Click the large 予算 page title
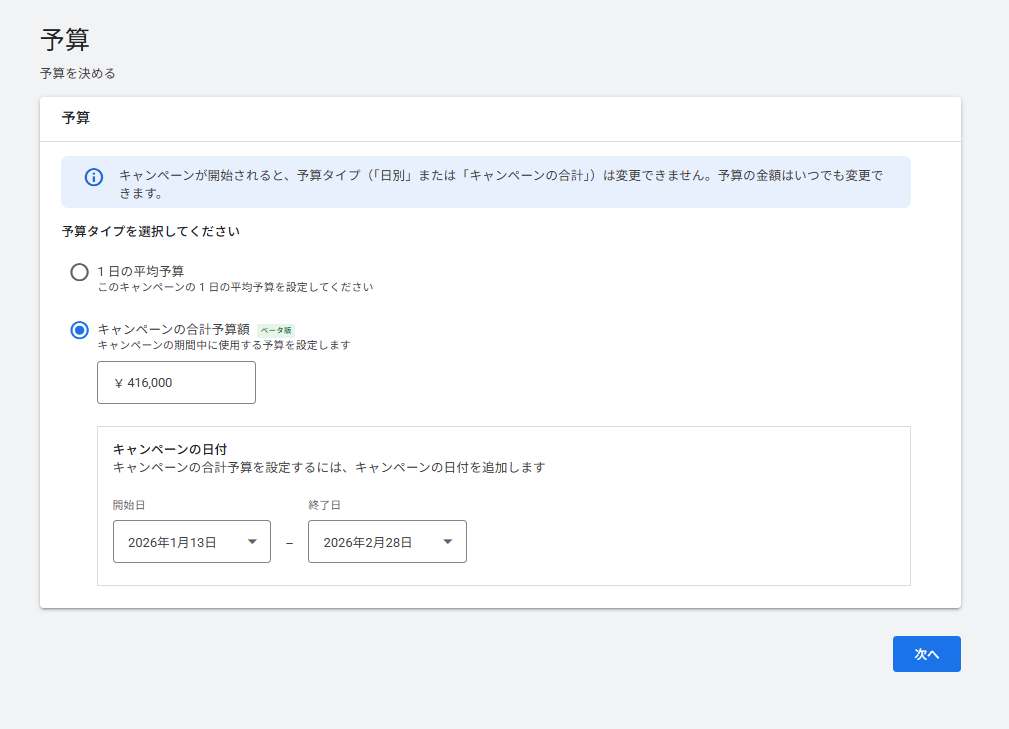Viewport: 1009px width, 729px height. [65, 39]
